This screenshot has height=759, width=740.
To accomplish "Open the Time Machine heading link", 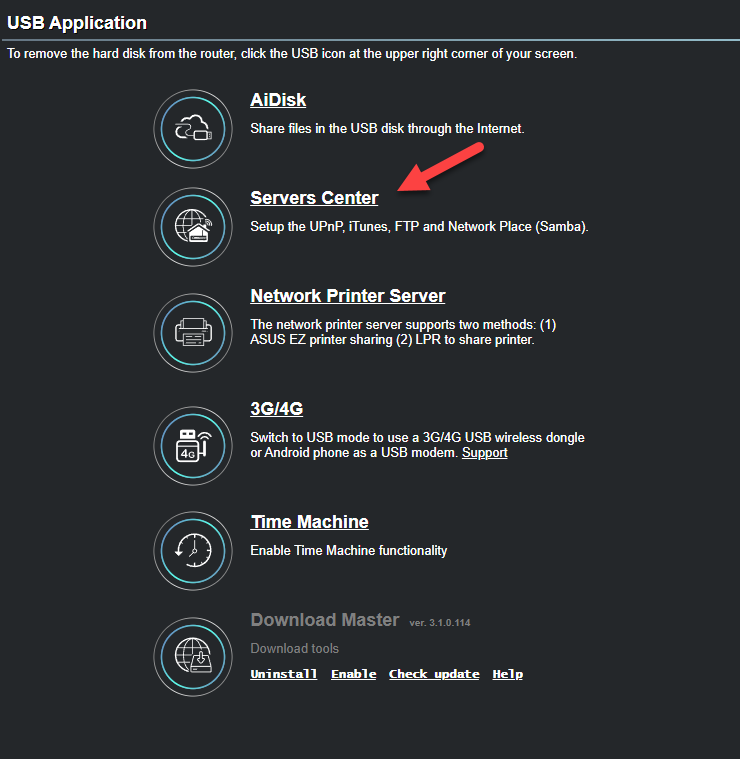I will (x=309, y=522).
